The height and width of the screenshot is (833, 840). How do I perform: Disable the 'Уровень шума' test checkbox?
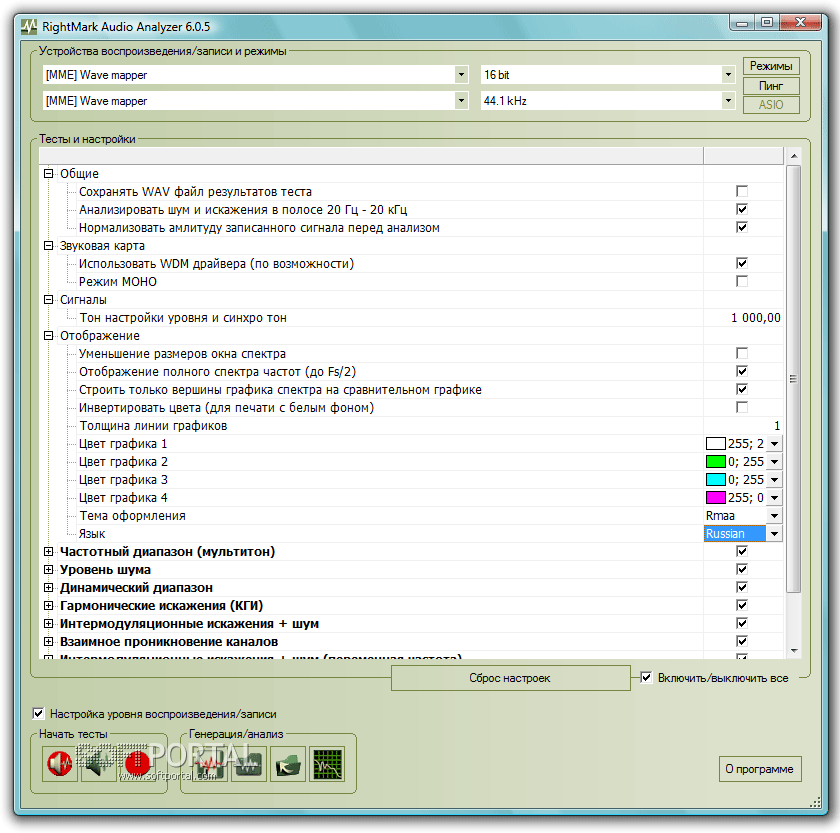[x=742, y=569]
